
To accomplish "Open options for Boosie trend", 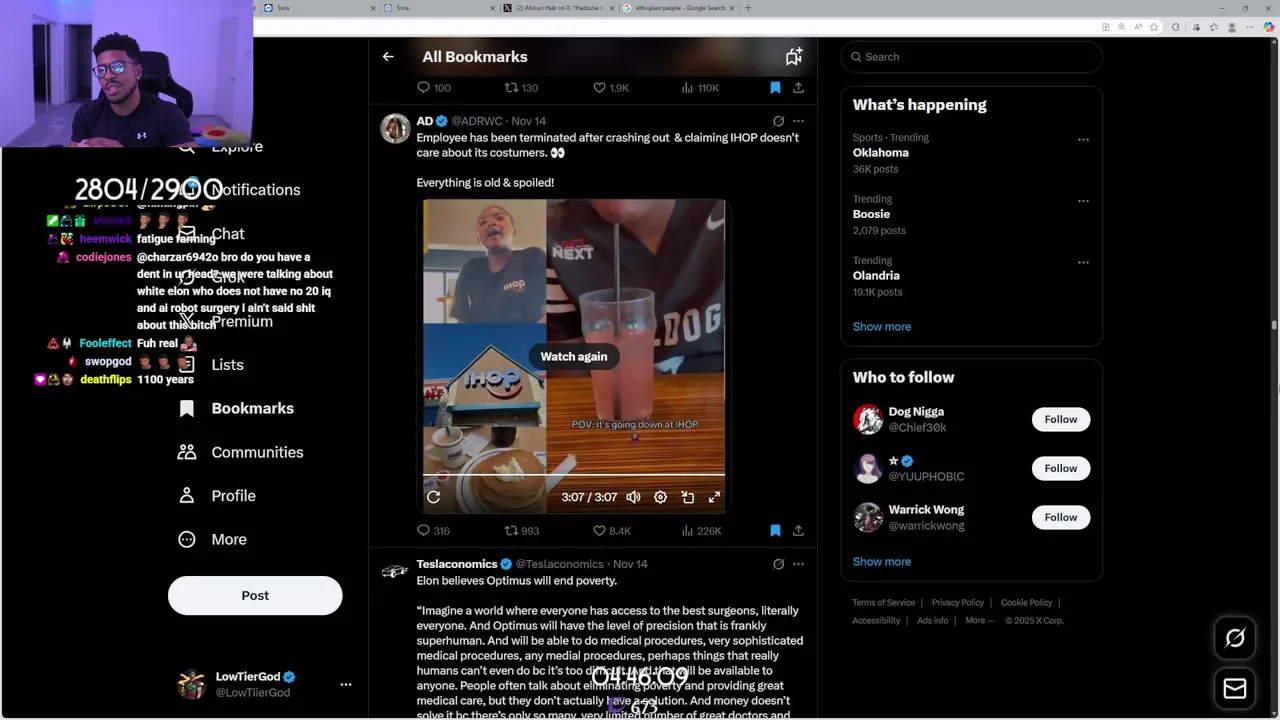I will click(x=1083, y=201).
